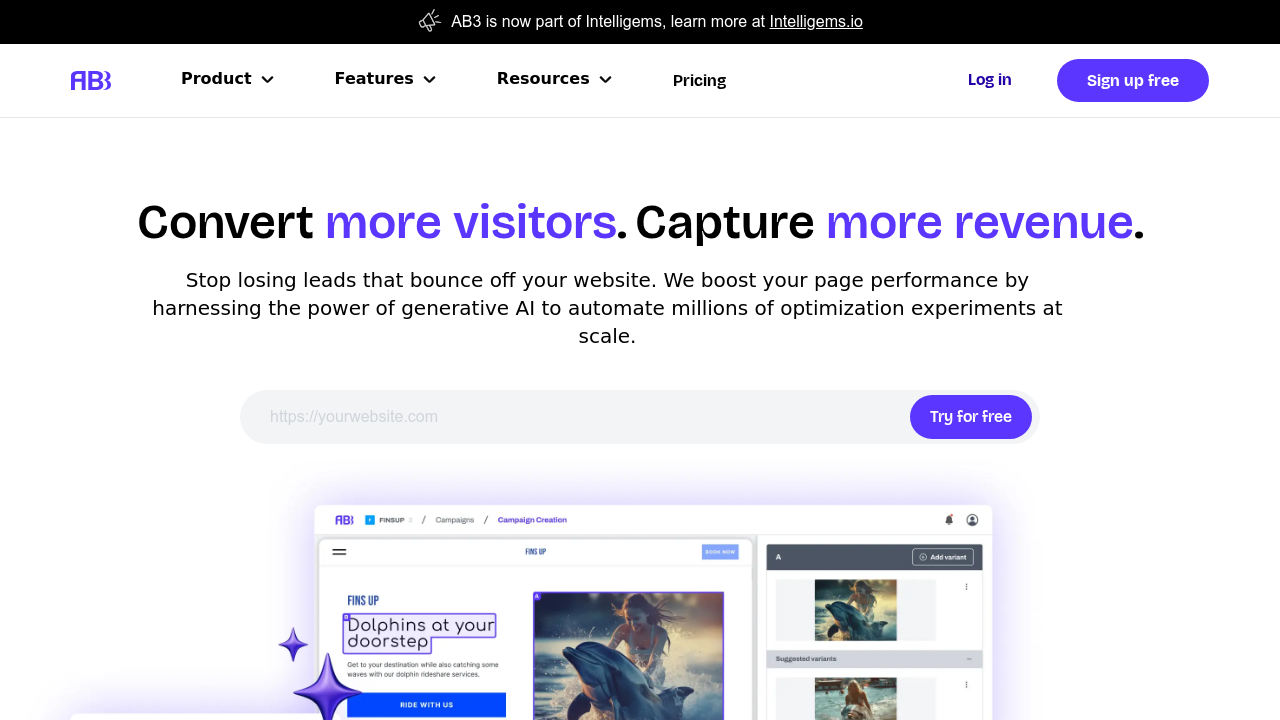Click the bell notification icon in preview
Screen dimensions: 1280x720
[x=949, y=520]
